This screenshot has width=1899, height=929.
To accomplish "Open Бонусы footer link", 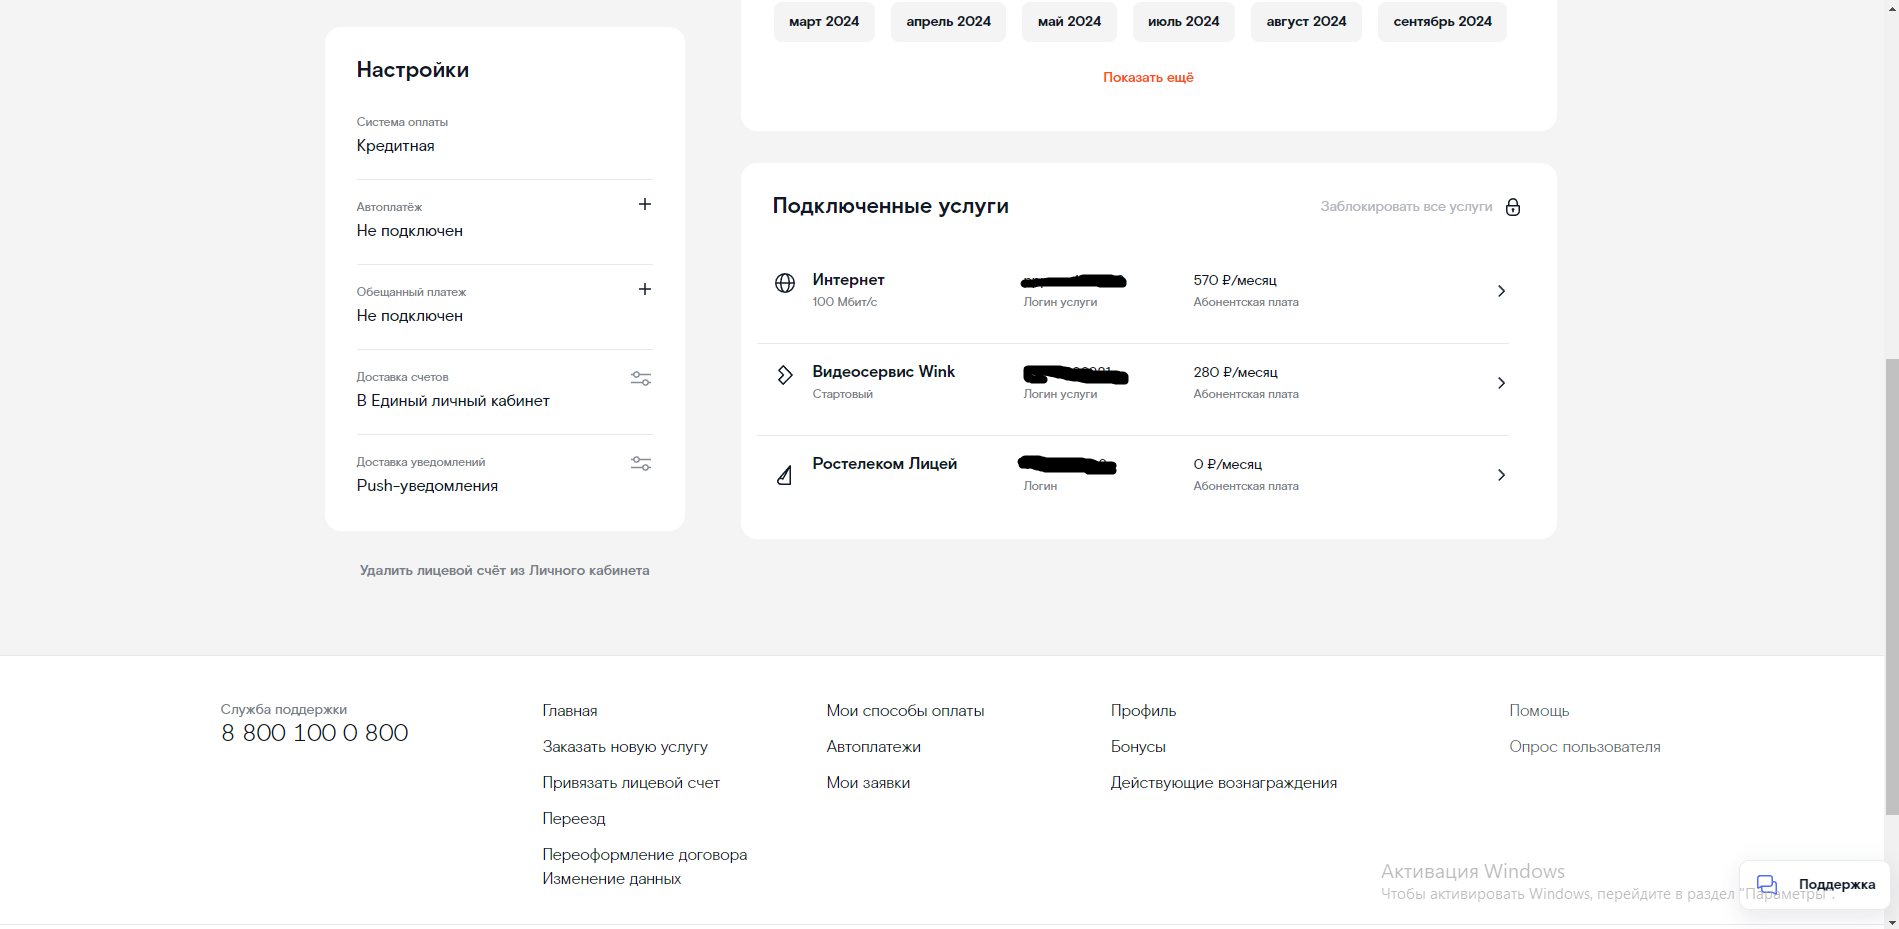I will tap(1138, 747).
